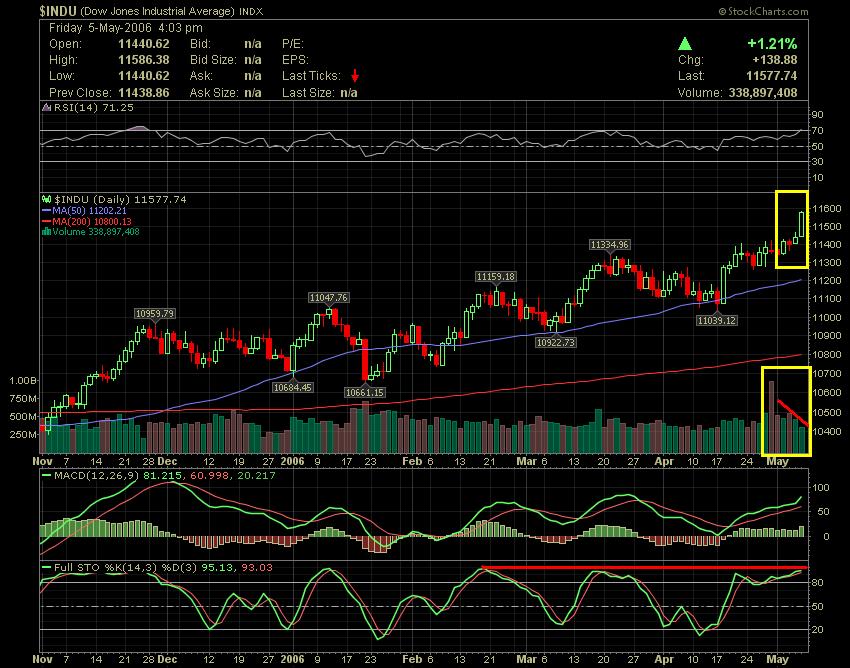Viewport: 850px width, 668px height.
Task: Click the 'INDX' exchange label
Action: coord(251,11)
